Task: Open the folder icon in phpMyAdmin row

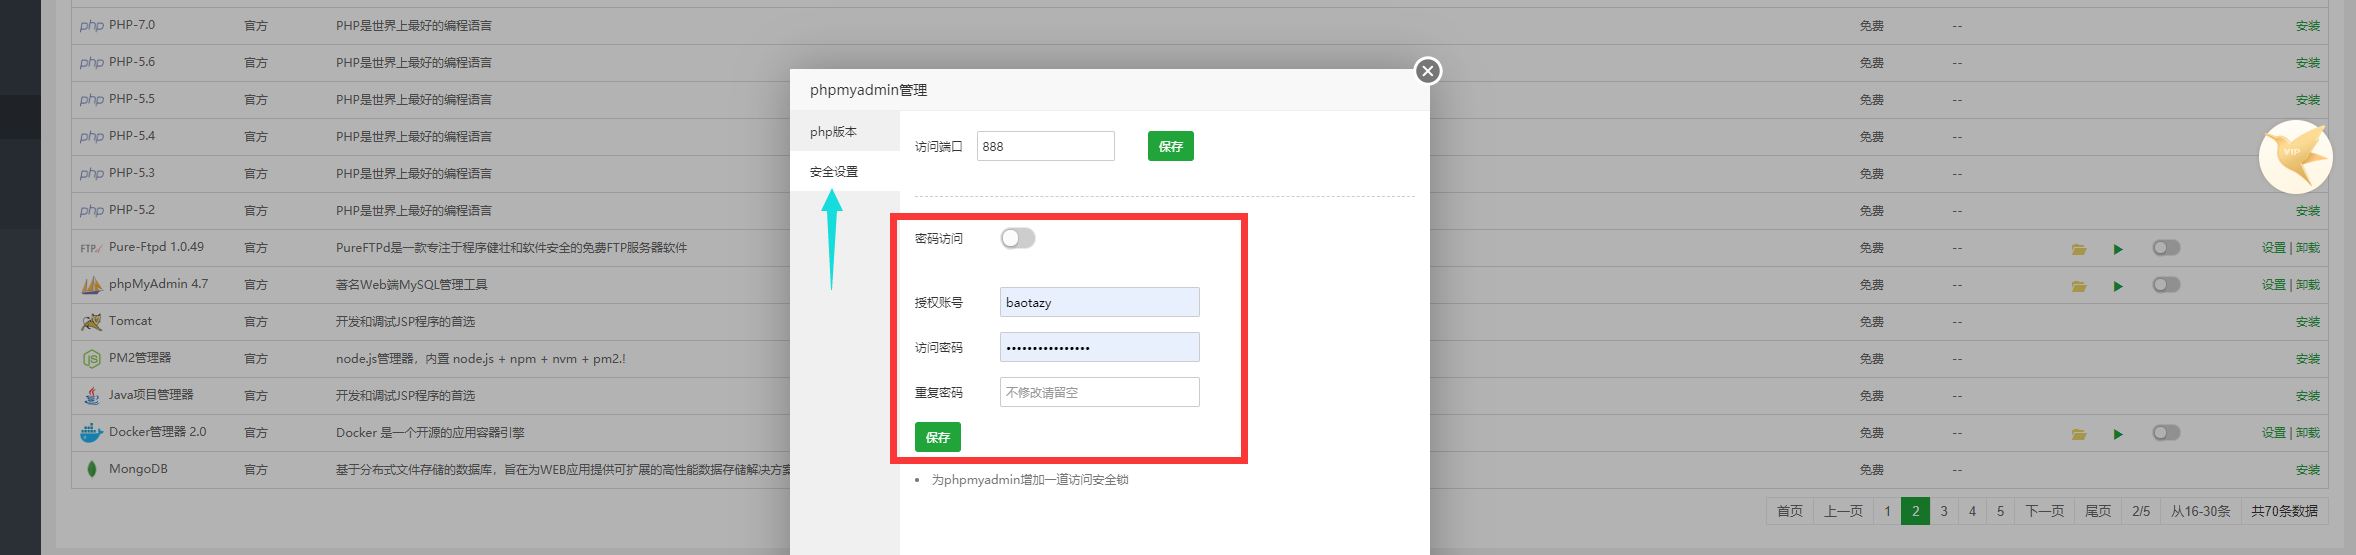Action: coord(2079,286)
